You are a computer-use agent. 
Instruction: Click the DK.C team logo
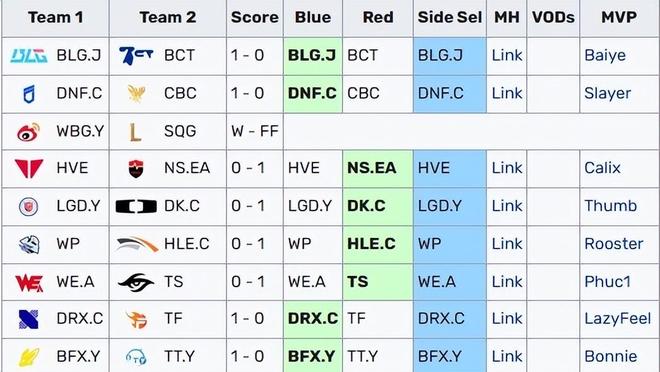[x=136, y=206]
